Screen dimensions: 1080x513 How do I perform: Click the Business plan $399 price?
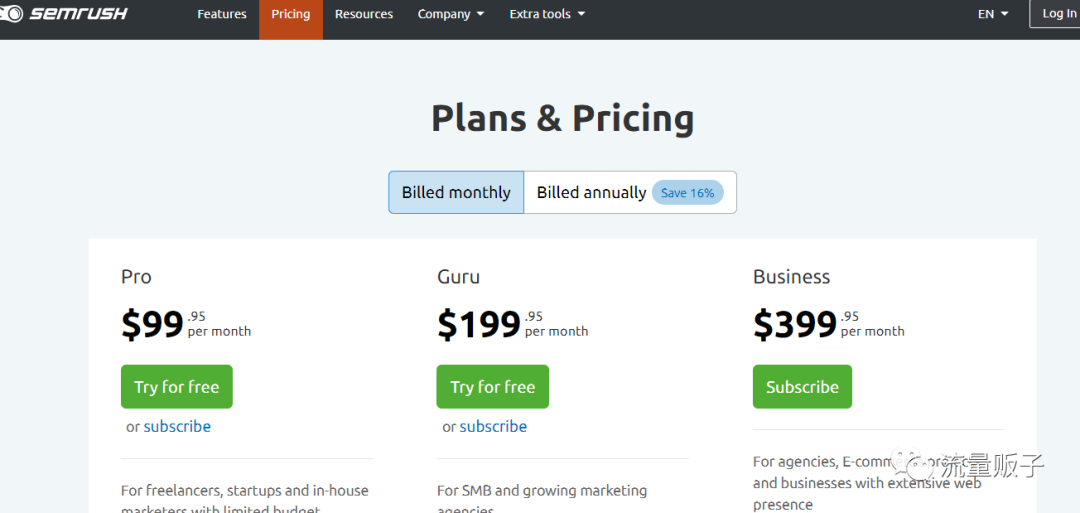[x=795, y=324]
